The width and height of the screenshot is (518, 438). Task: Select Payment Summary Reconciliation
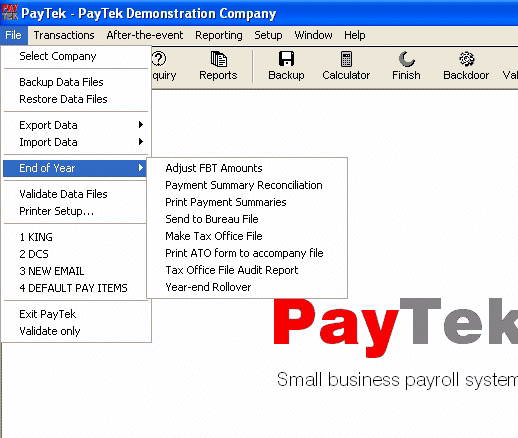[244, 185]
